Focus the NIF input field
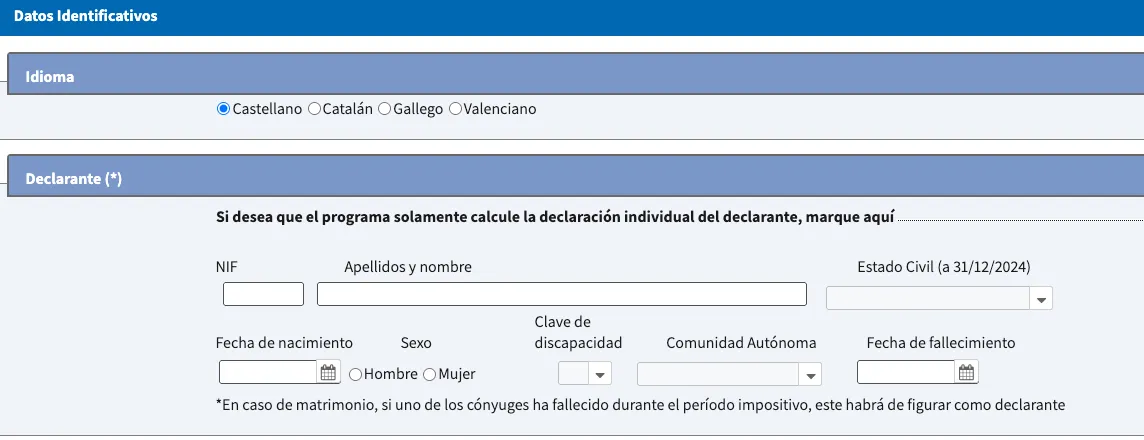The width and height of the screenshot is (1144, 440). click(x=263, y=294)
